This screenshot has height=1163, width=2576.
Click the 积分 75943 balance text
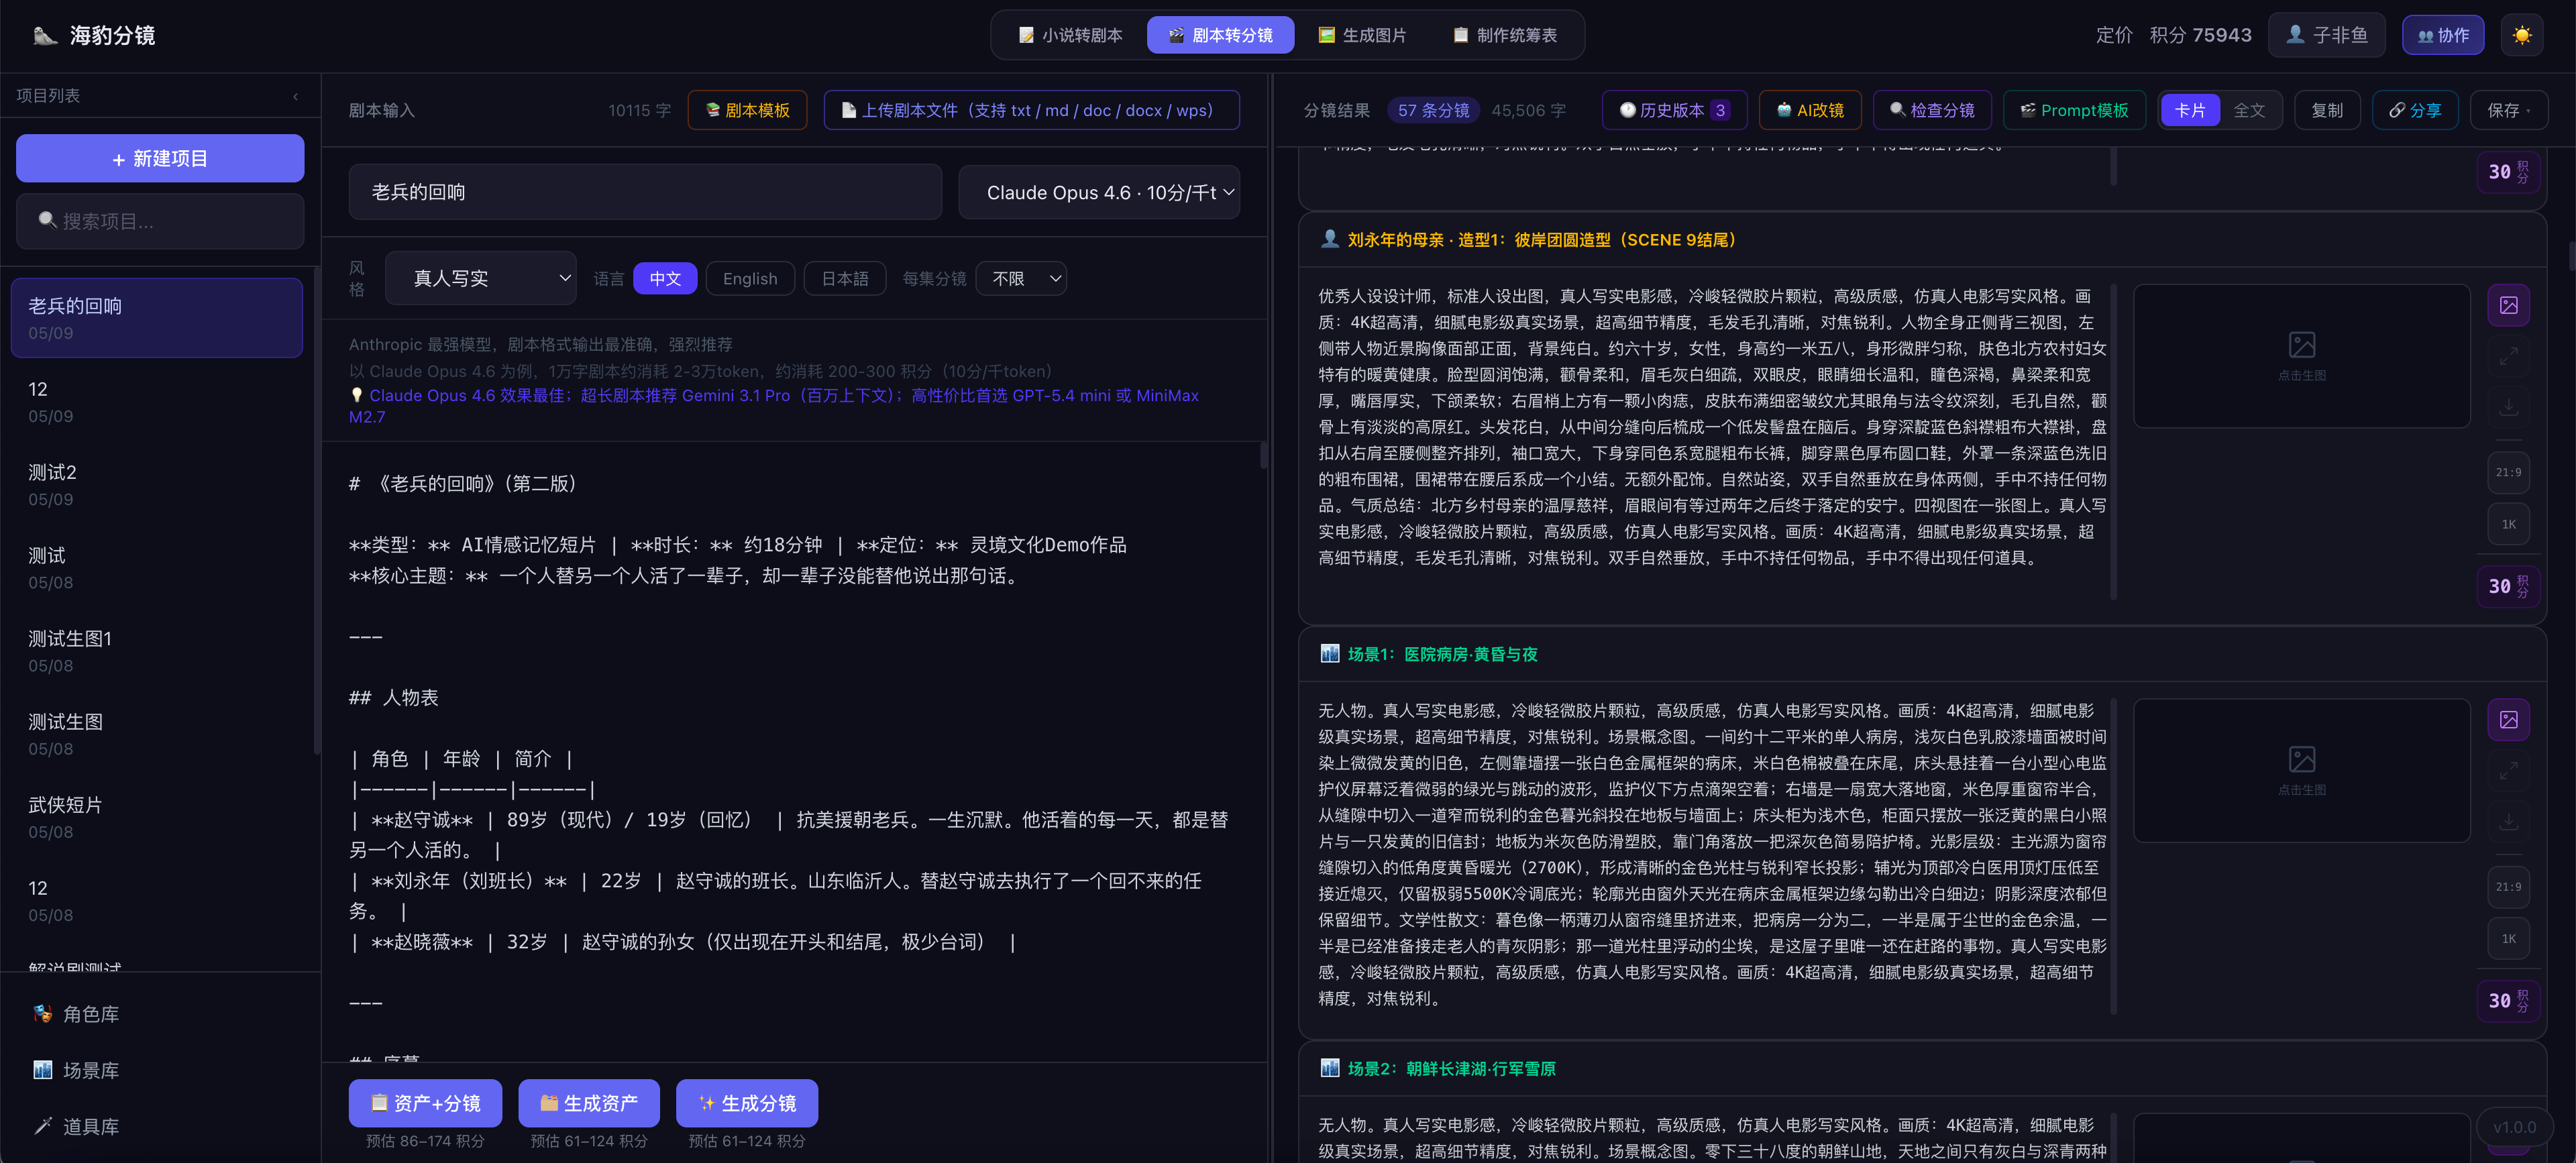(2200, 35)
